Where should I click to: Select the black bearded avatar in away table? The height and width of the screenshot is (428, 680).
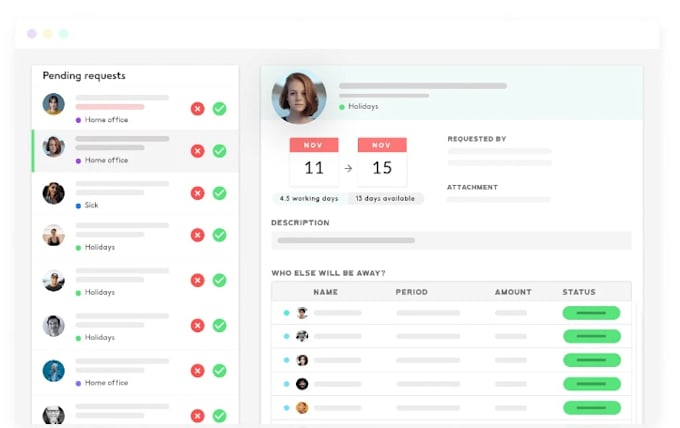tap(302, 384)
